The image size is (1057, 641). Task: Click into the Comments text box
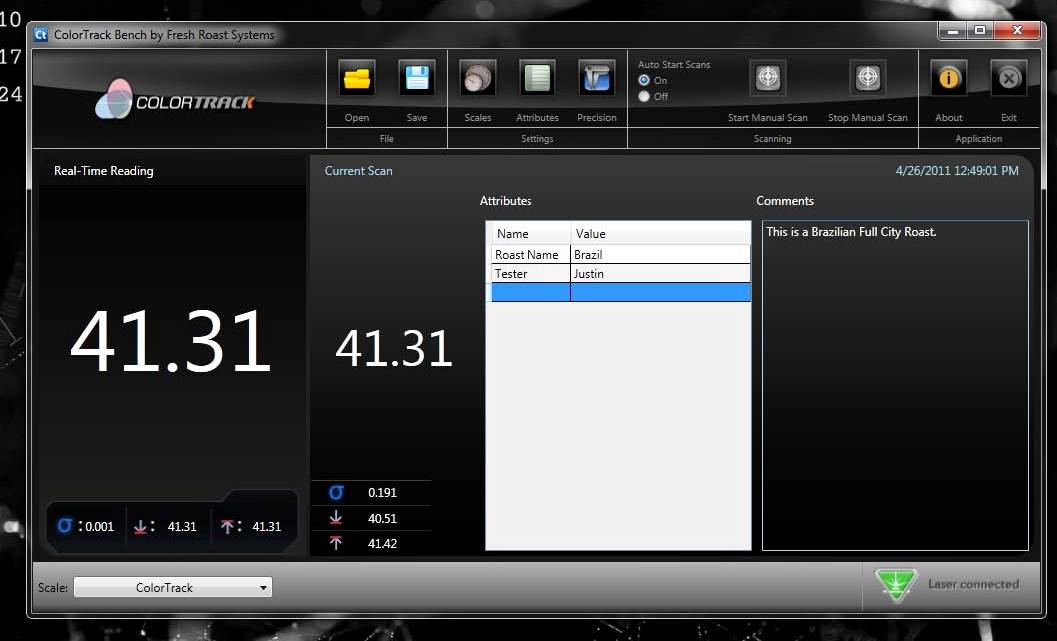click(x=895, y=385)
